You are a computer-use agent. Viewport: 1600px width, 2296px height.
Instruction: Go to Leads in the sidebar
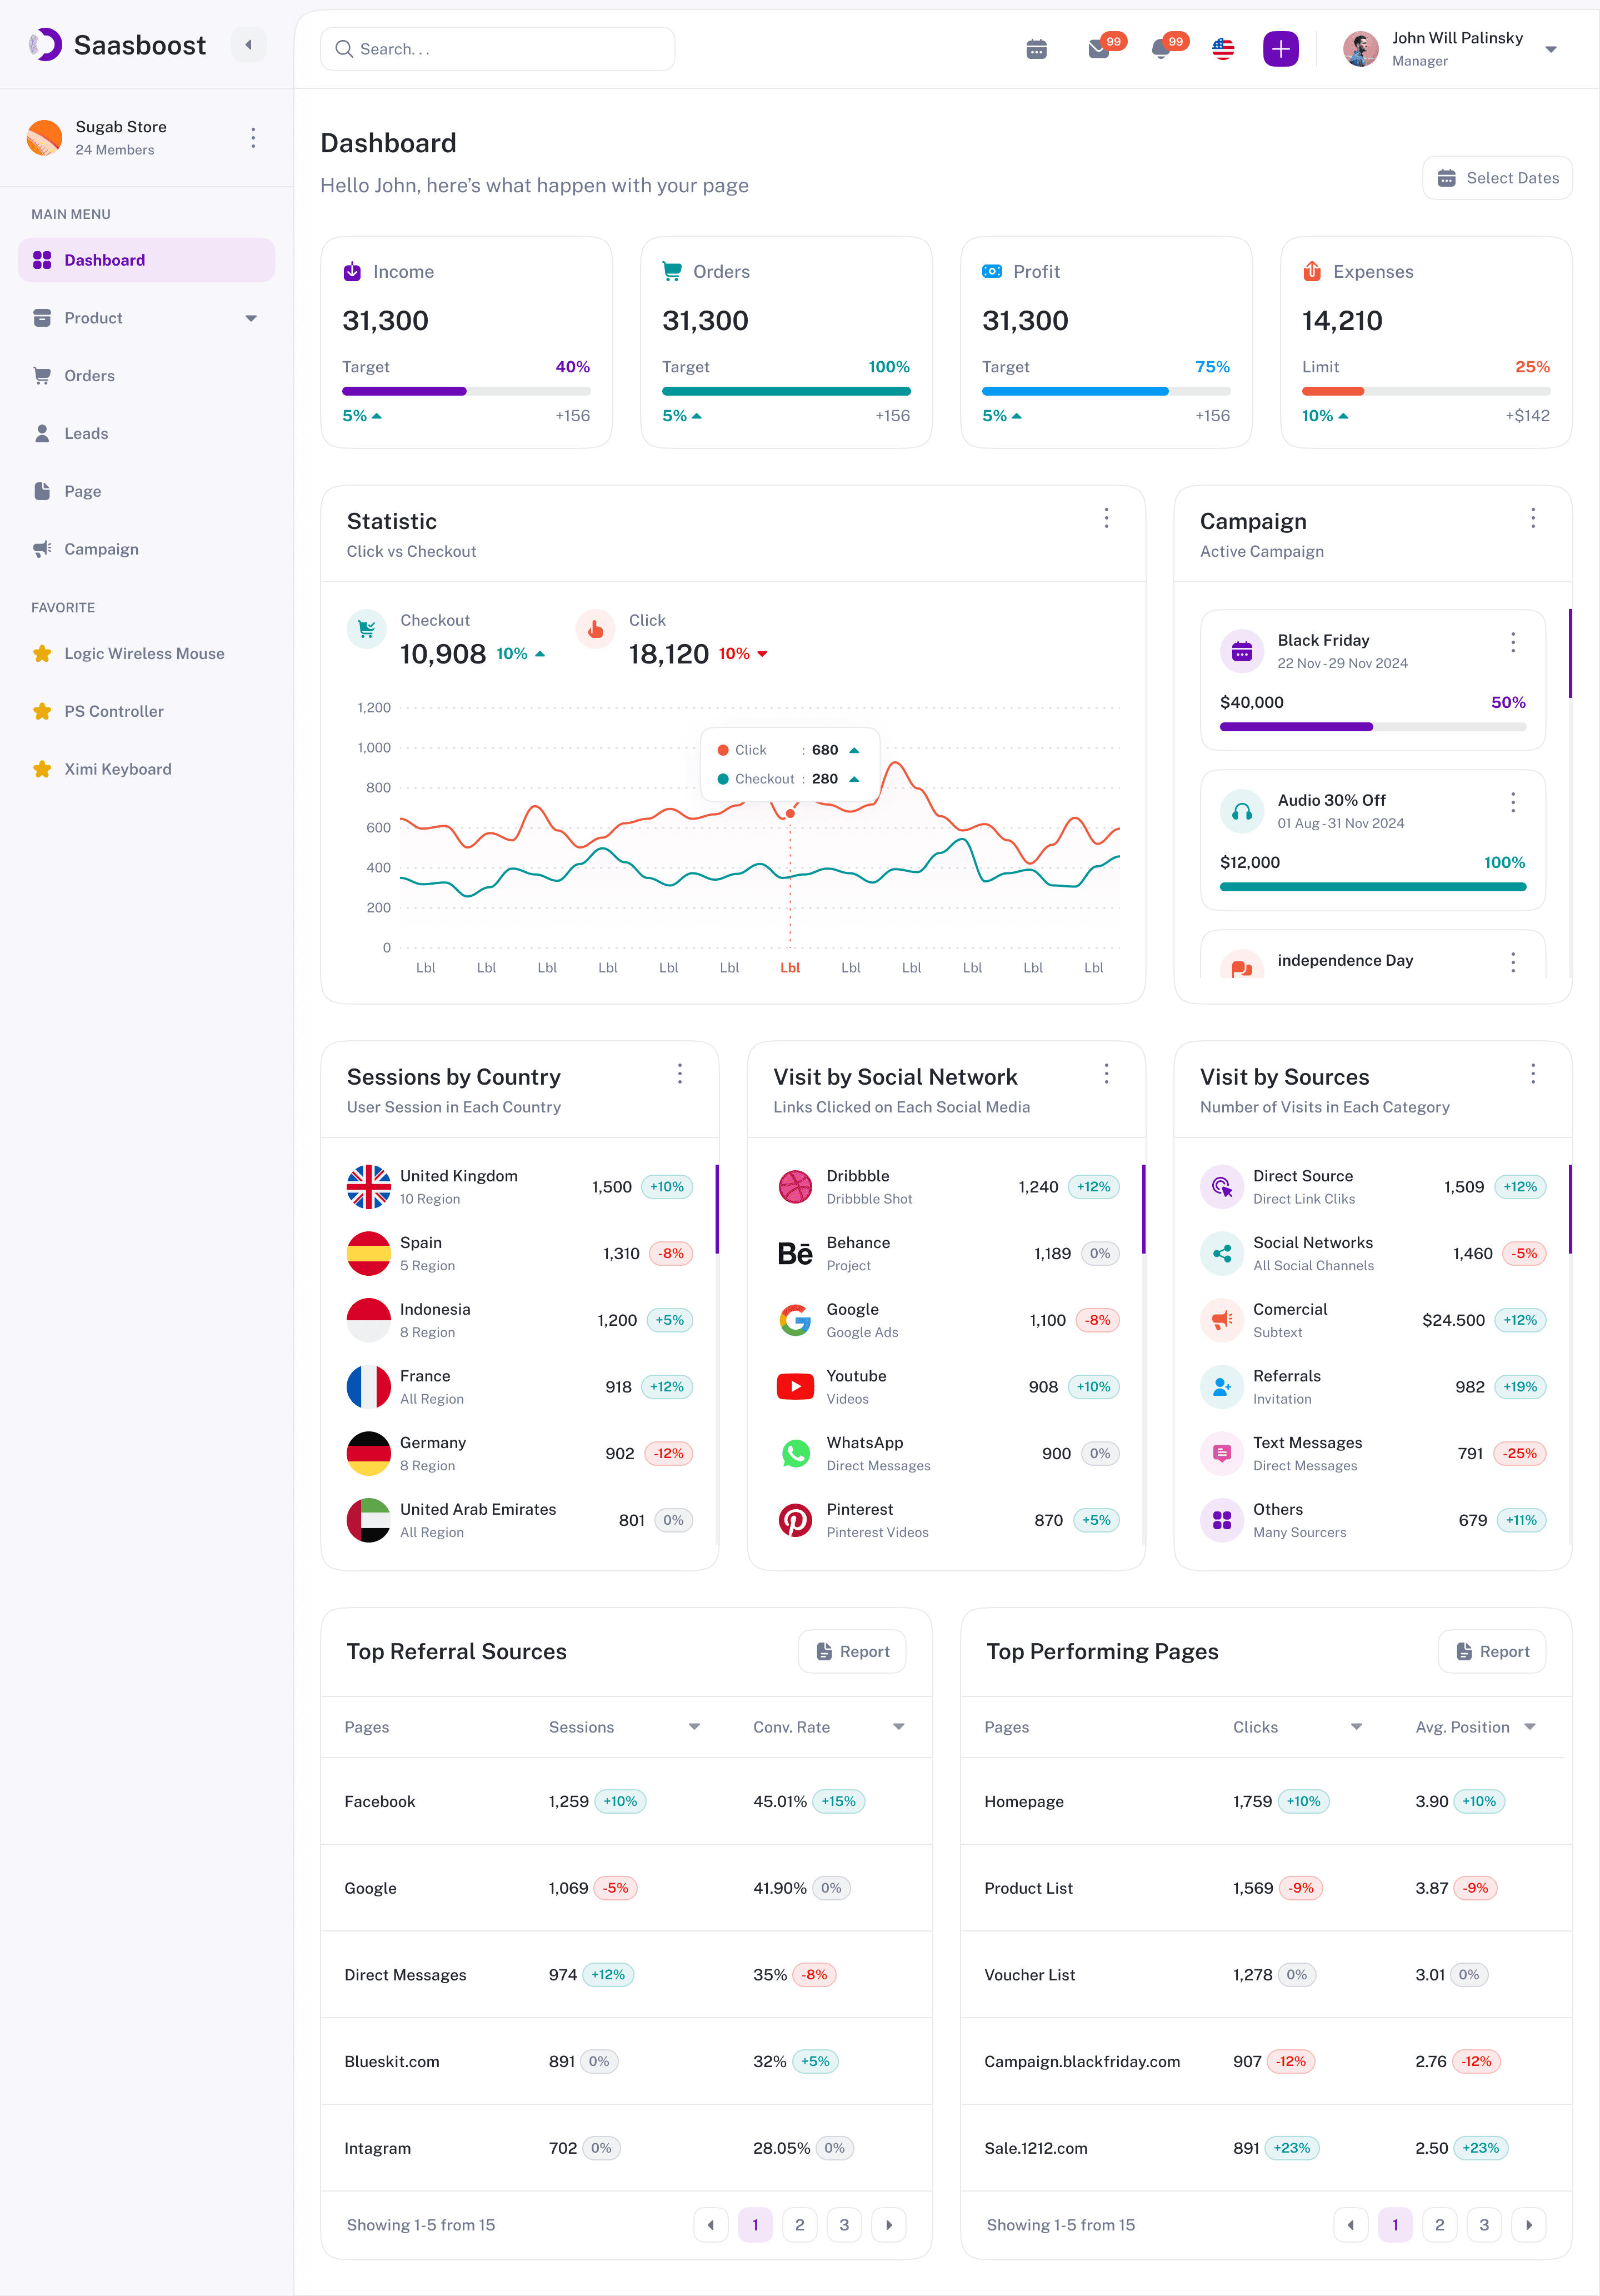tap(86, 434)
